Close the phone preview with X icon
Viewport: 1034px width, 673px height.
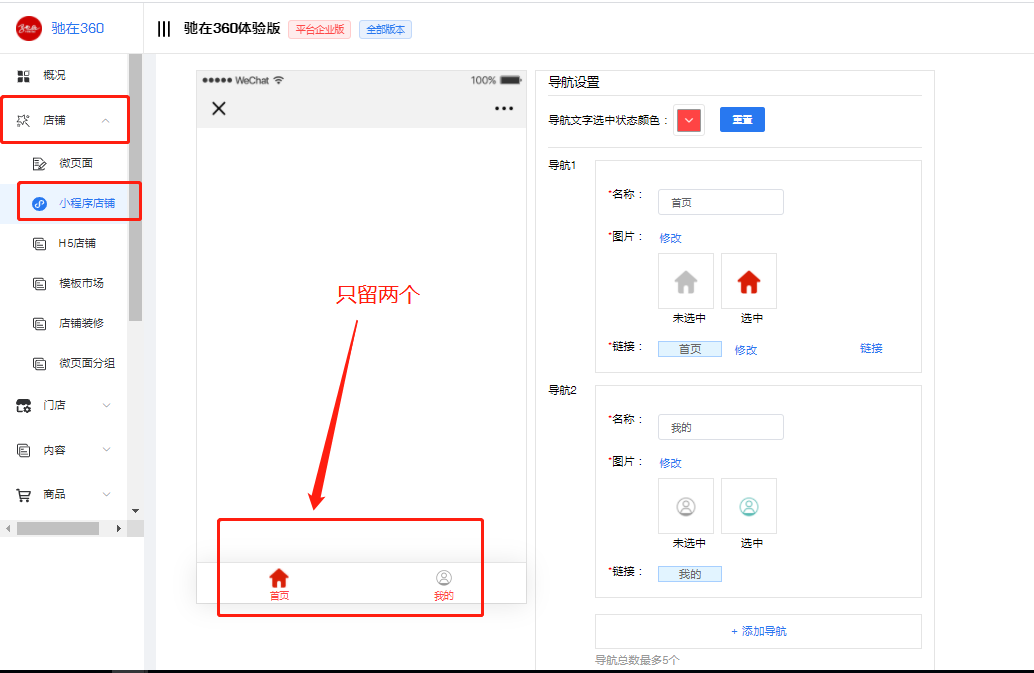pyautogui.click(x=219, y=108)
